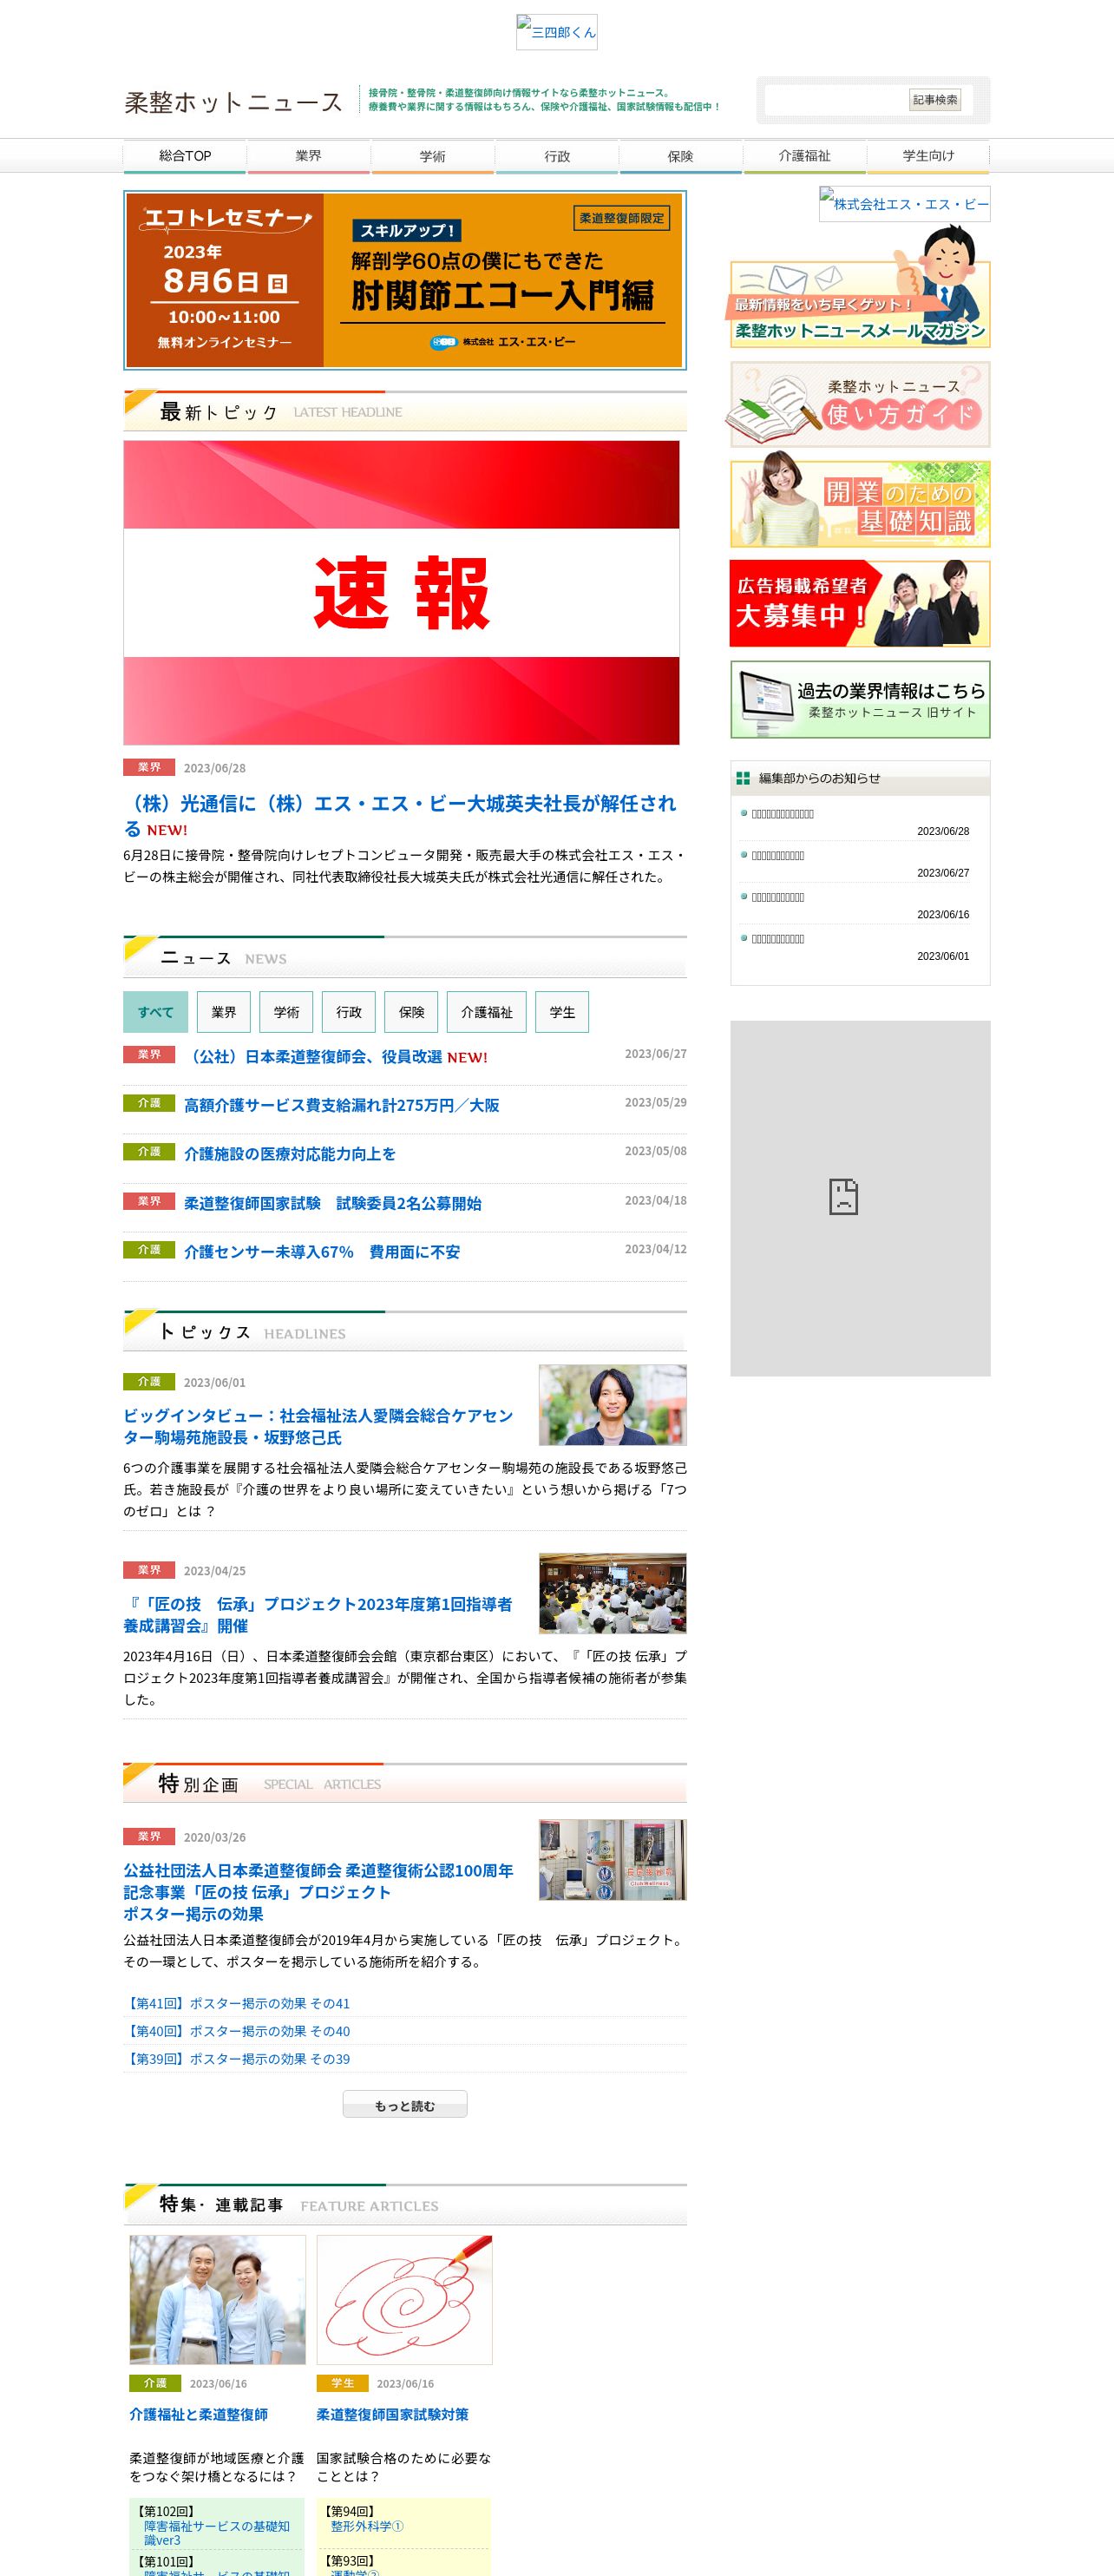Screen dimensions: 1114x2576
Task: Filter news by 介護福祉
Action: pos(487,1012)
